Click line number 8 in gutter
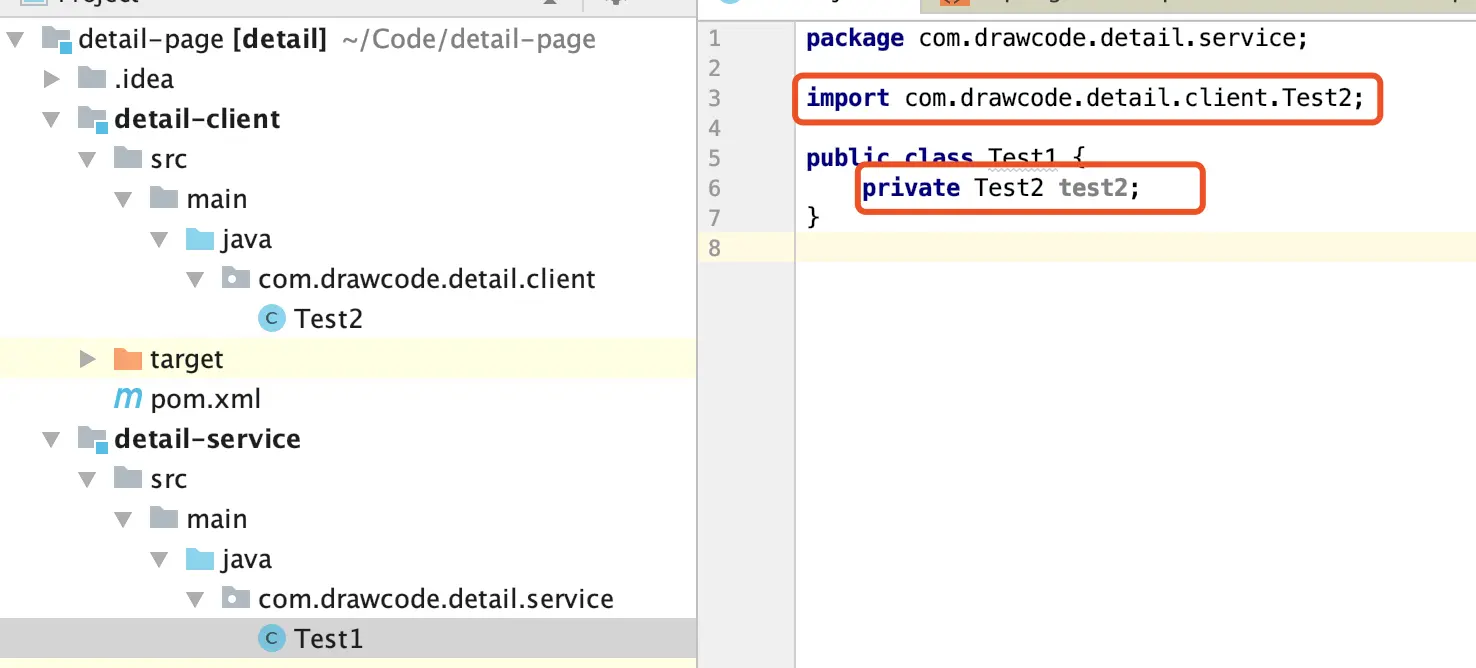The width and height of the screenshot is (1476, 668). [714, 248]
